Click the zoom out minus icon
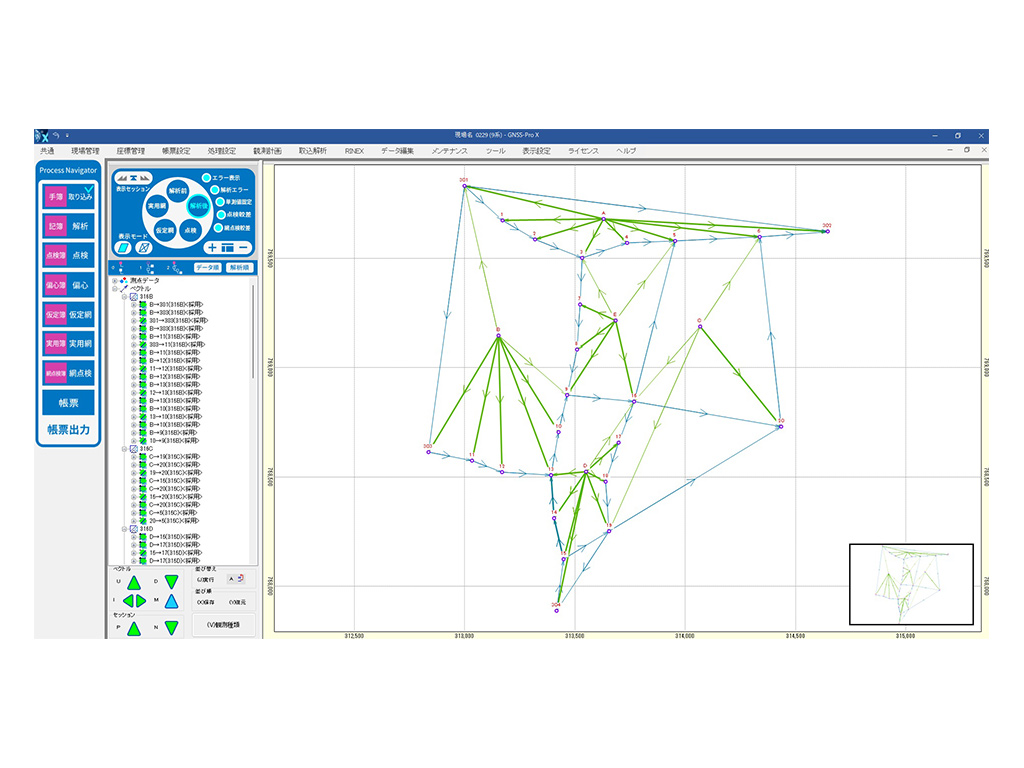This screenshot has height=768, width=1024. point(243,247)
